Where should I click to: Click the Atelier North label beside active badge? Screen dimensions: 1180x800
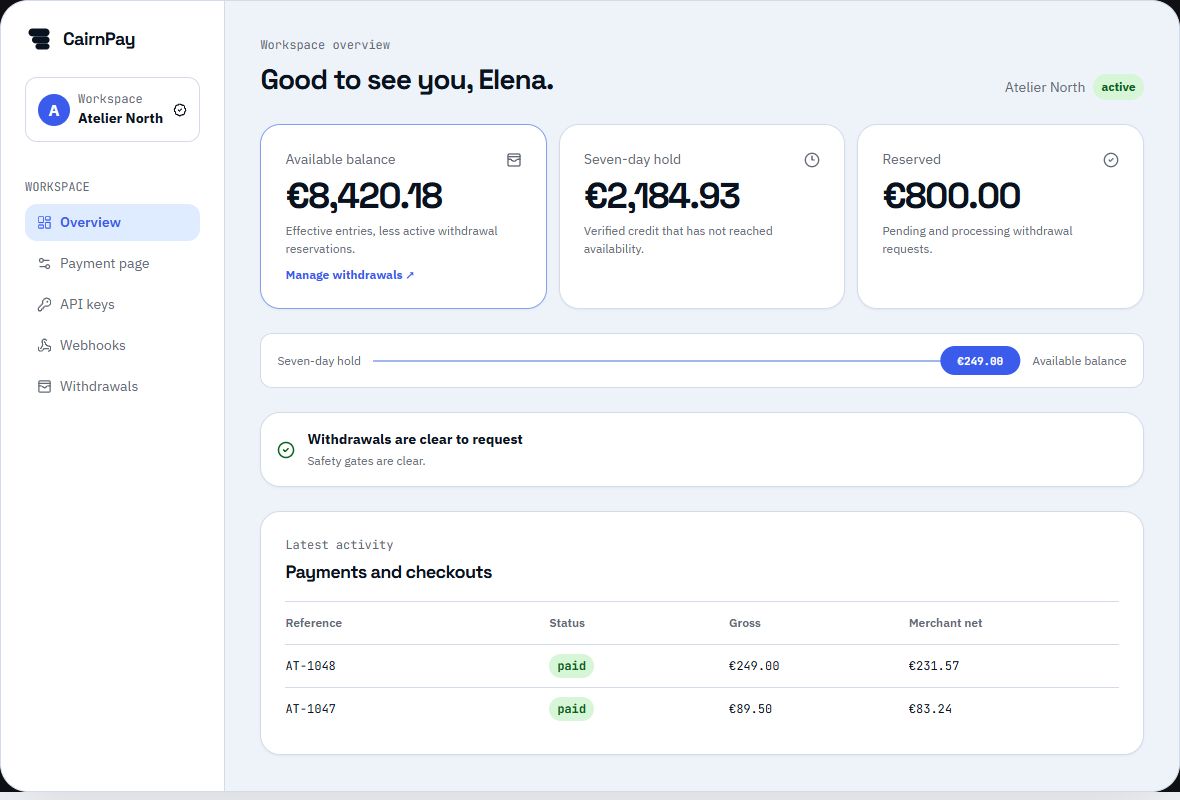click(1045, 87)
